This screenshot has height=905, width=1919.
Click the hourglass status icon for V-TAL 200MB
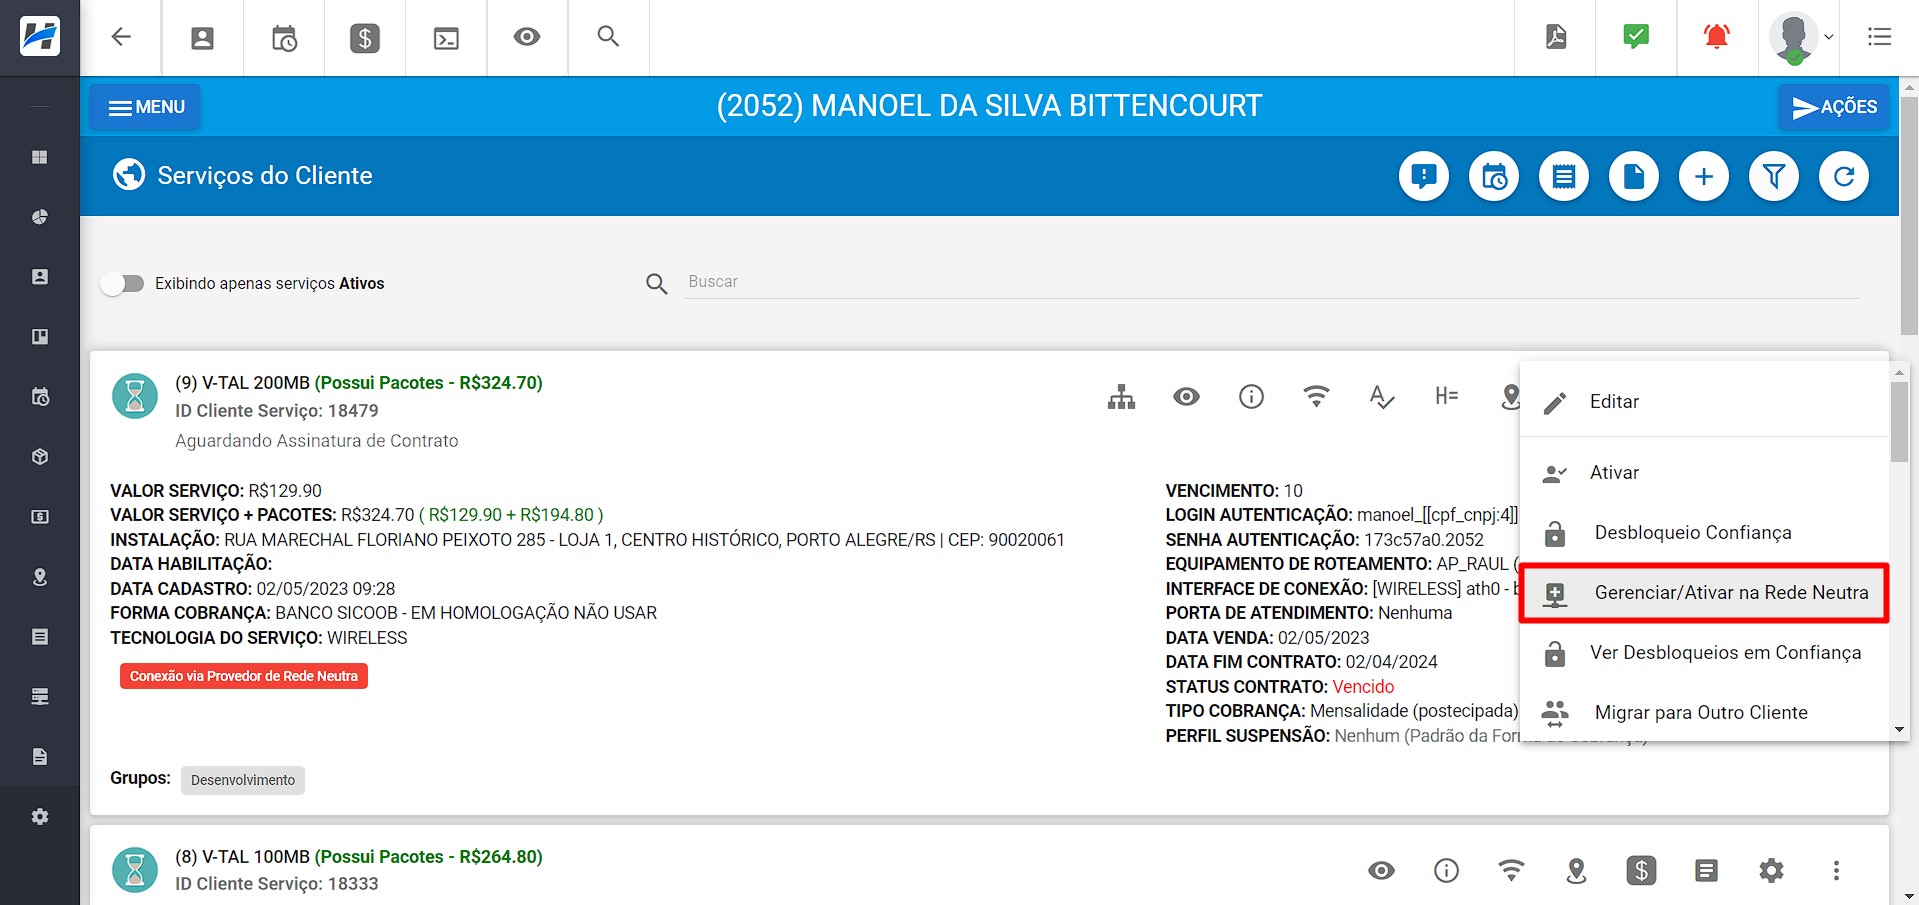[135, 396]
